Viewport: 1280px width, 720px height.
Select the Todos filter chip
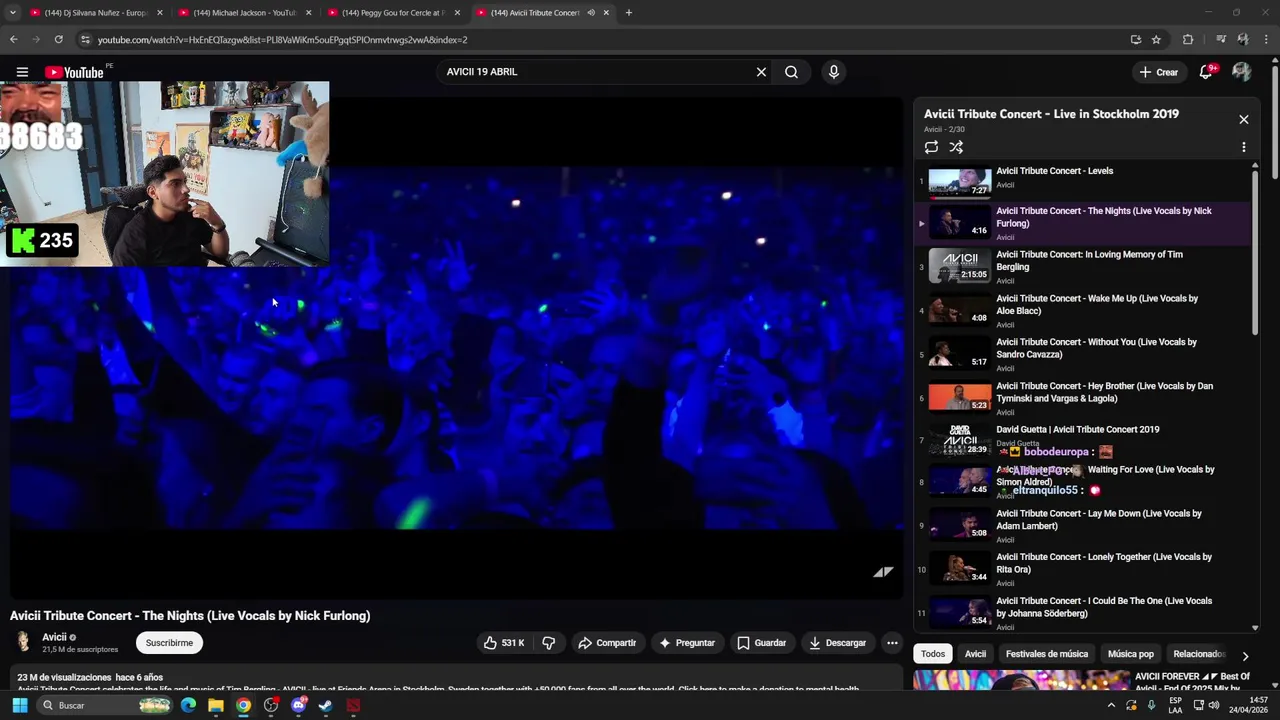pyautogui.click(x=933, y=654)
